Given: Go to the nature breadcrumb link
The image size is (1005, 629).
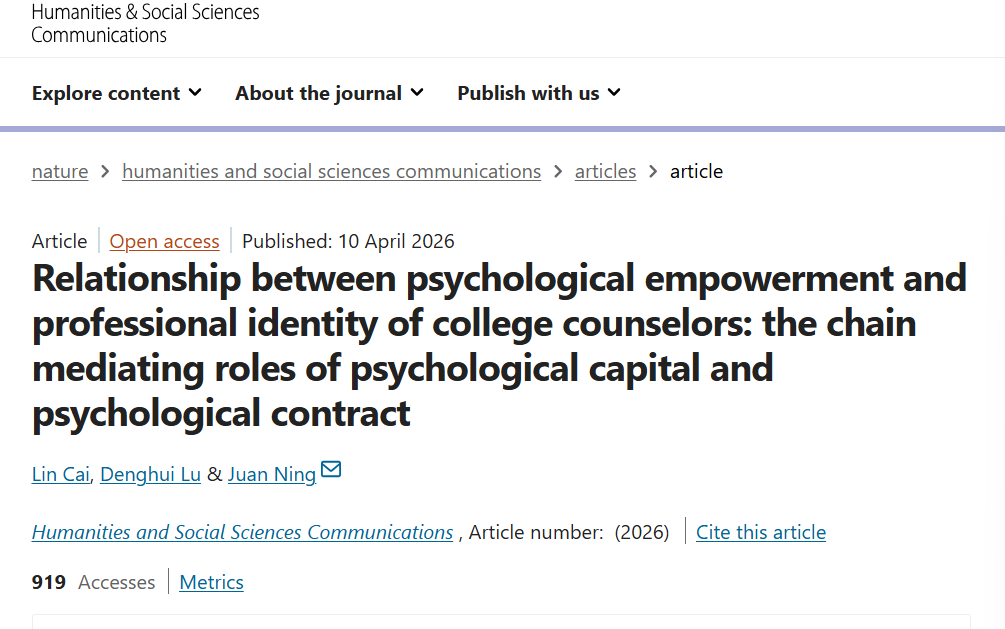Looking at the screenshot, I should click(x=60, y=171).
